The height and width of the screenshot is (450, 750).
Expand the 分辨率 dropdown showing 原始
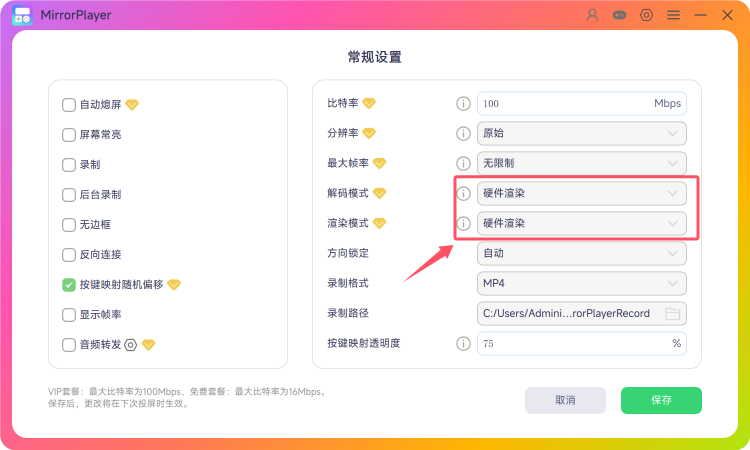click(x=582, y=133)
